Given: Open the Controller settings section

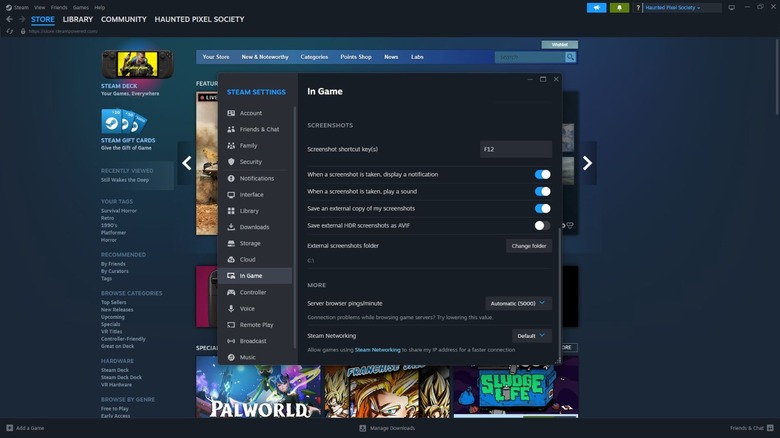Looking at the screenshot, I should [253, 292].
